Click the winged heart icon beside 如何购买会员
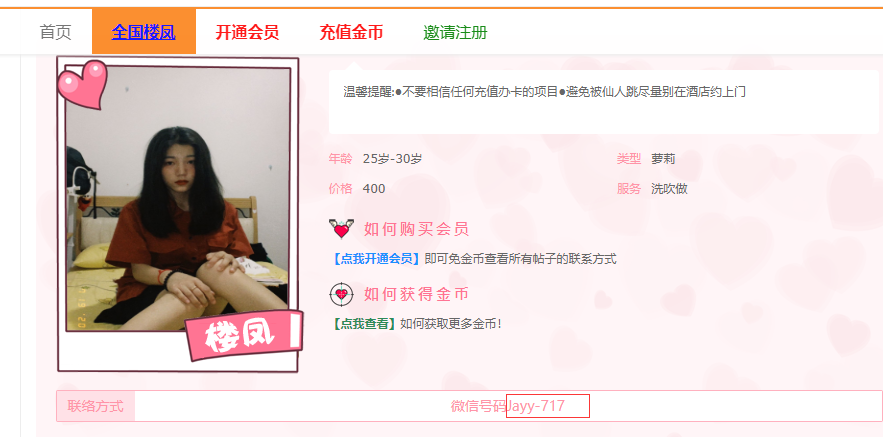 (x=341, y=229)
